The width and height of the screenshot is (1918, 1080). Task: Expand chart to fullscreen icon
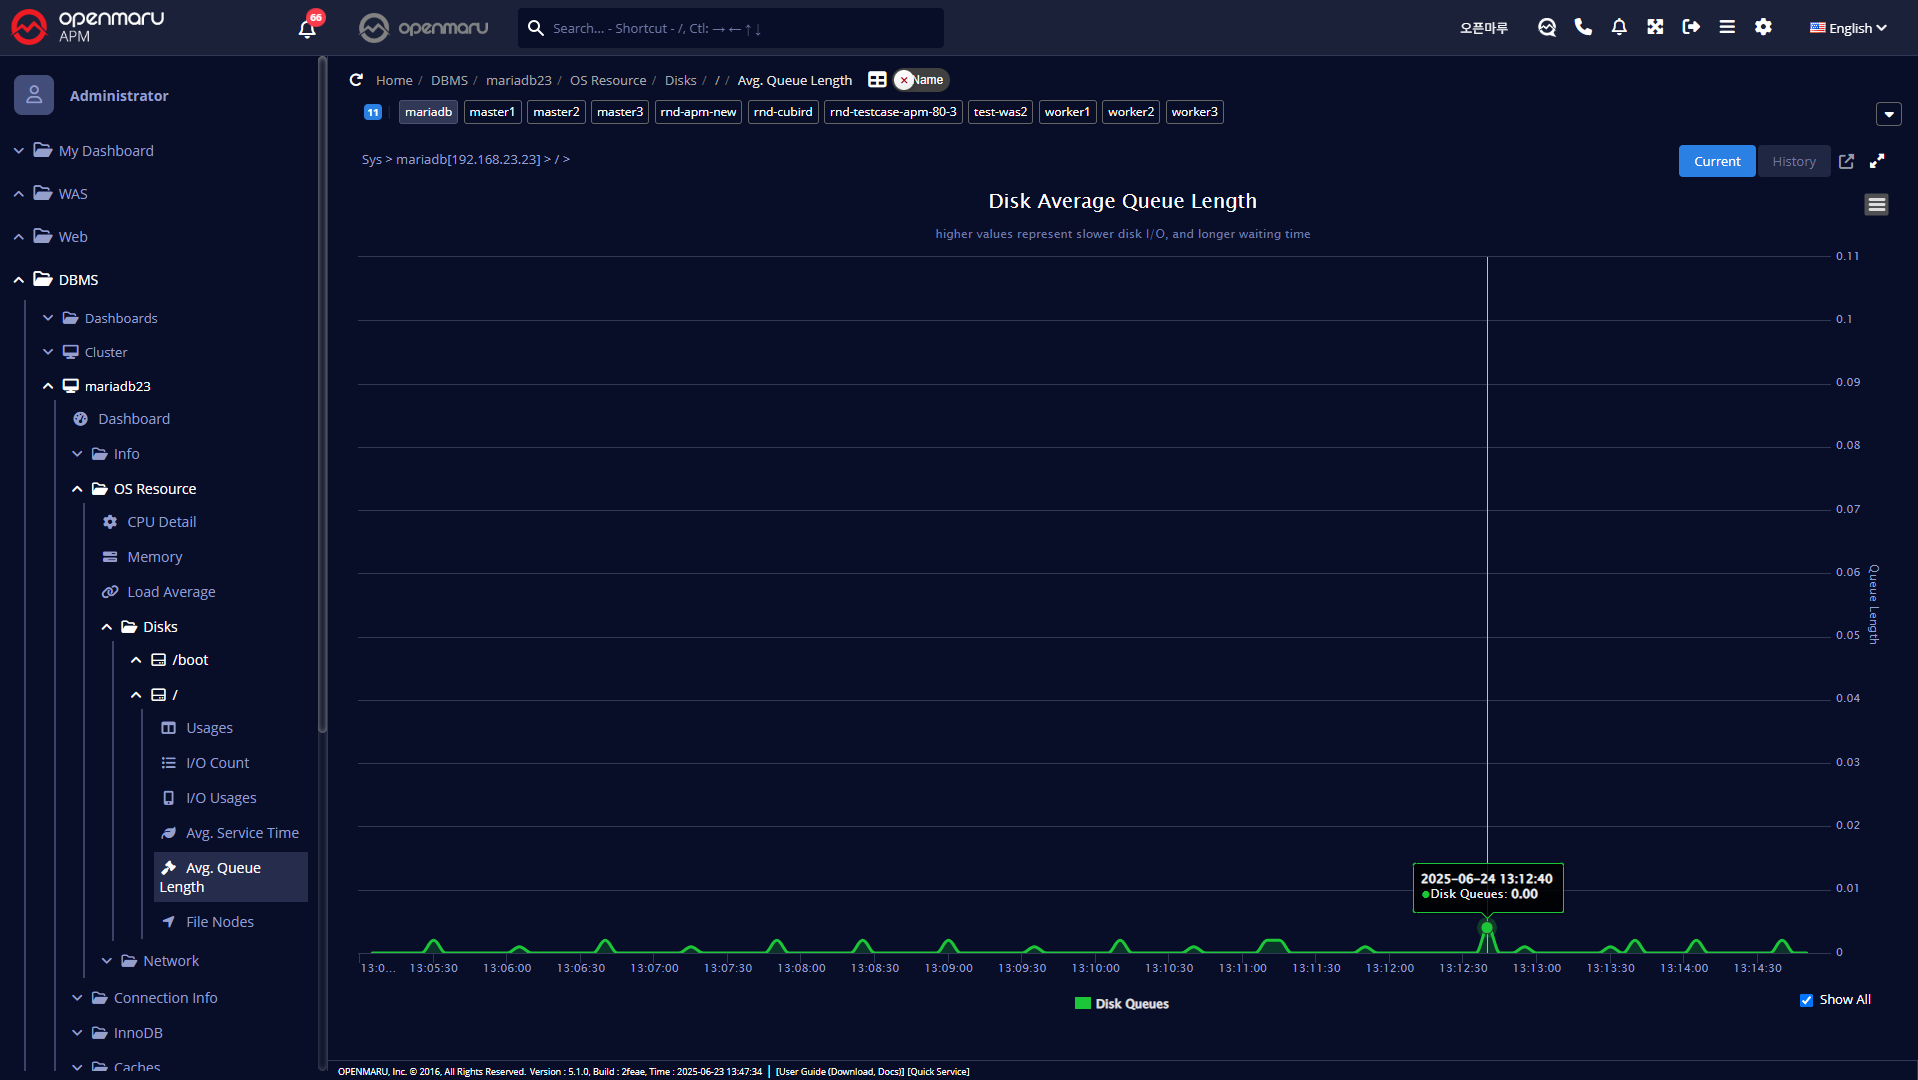pos(1877,161)
